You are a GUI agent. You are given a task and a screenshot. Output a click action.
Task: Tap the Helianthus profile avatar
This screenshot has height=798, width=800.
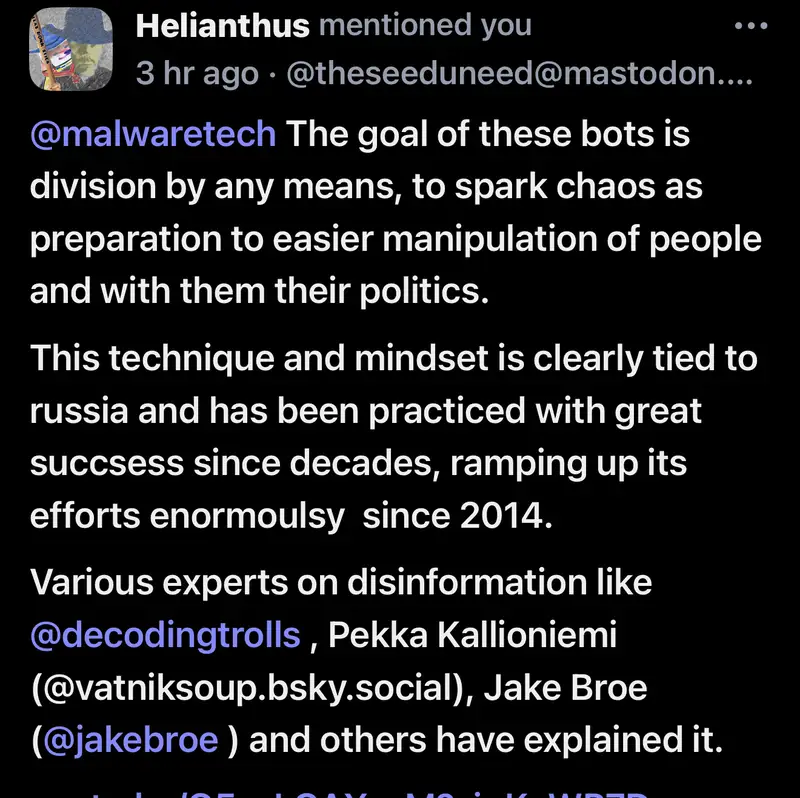[70, 48]
